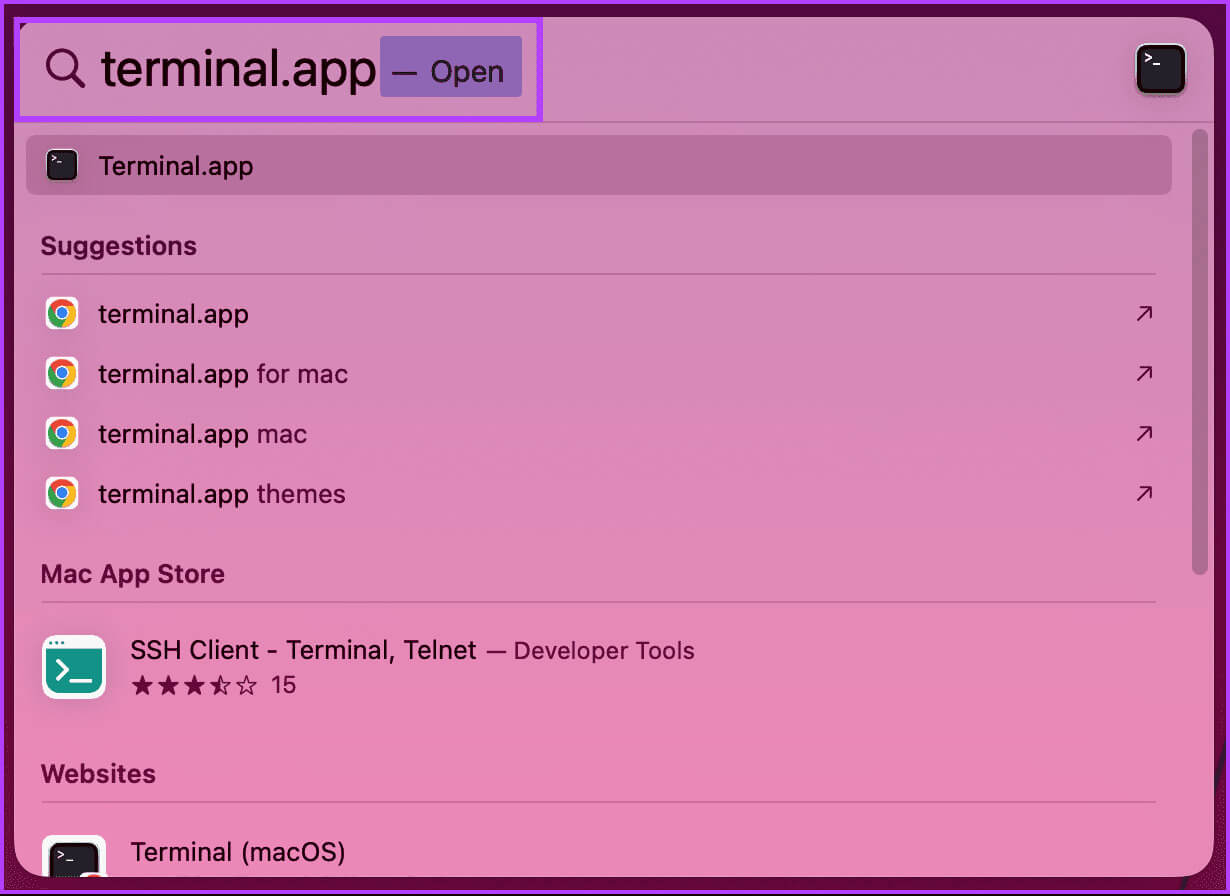
Task: Open the arrow next to terminal.app for mac
Action: coord(1145,374)
